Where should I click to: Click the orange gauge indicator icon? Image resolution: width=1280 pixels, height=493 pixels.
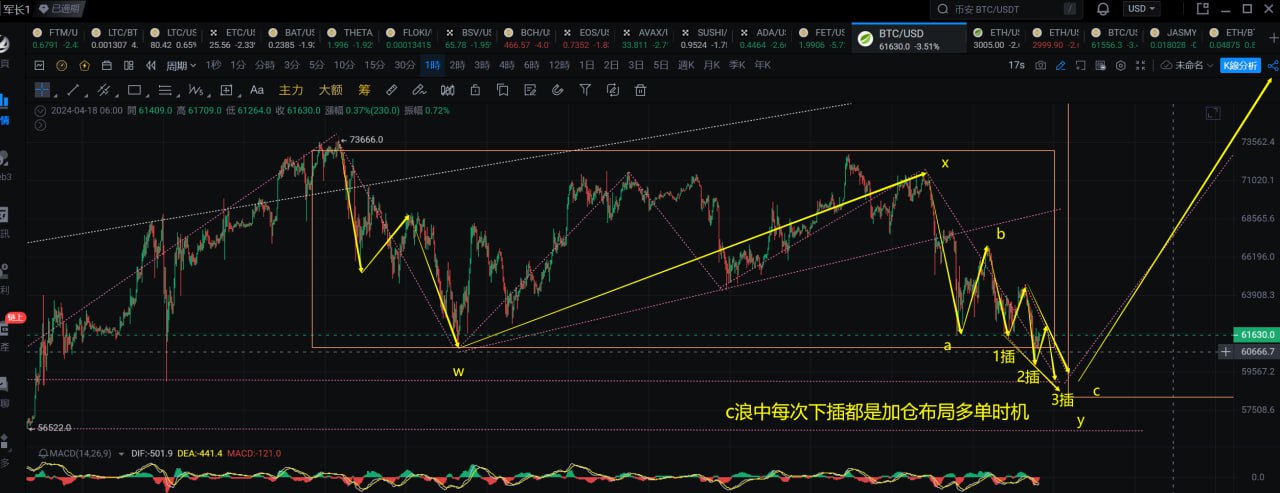62,65
